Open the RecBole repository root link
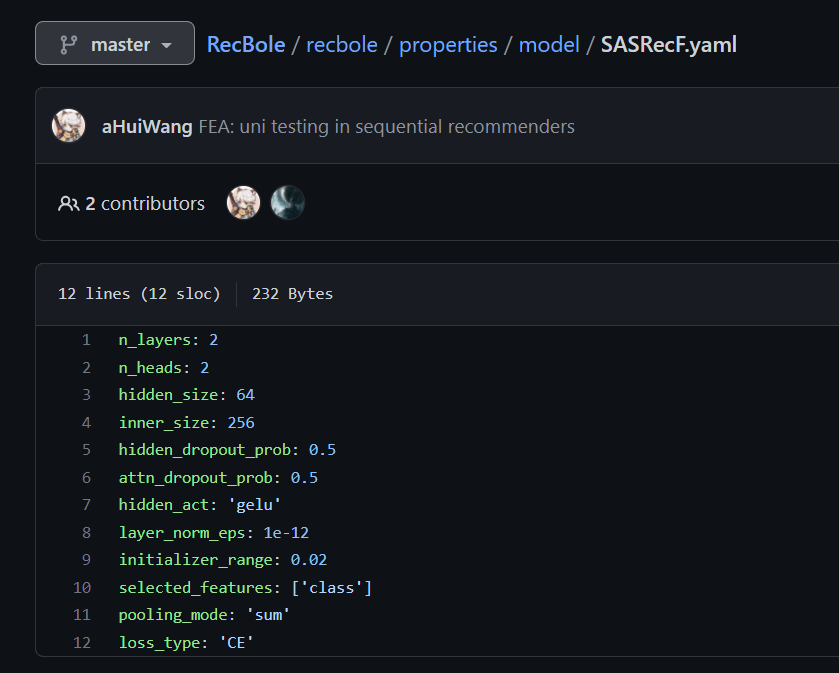Image resolution: width=839 pixels, height=673 pixels. tap(246, 44)
